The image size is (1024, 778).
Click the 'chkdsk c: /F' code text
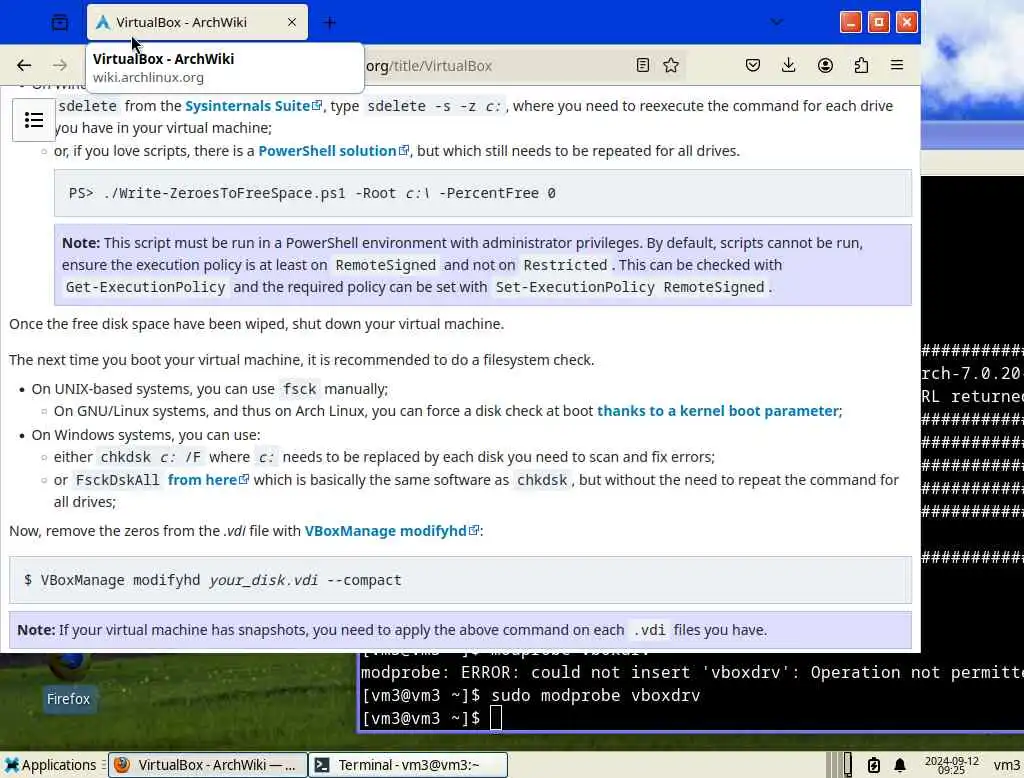coord(150,457)
